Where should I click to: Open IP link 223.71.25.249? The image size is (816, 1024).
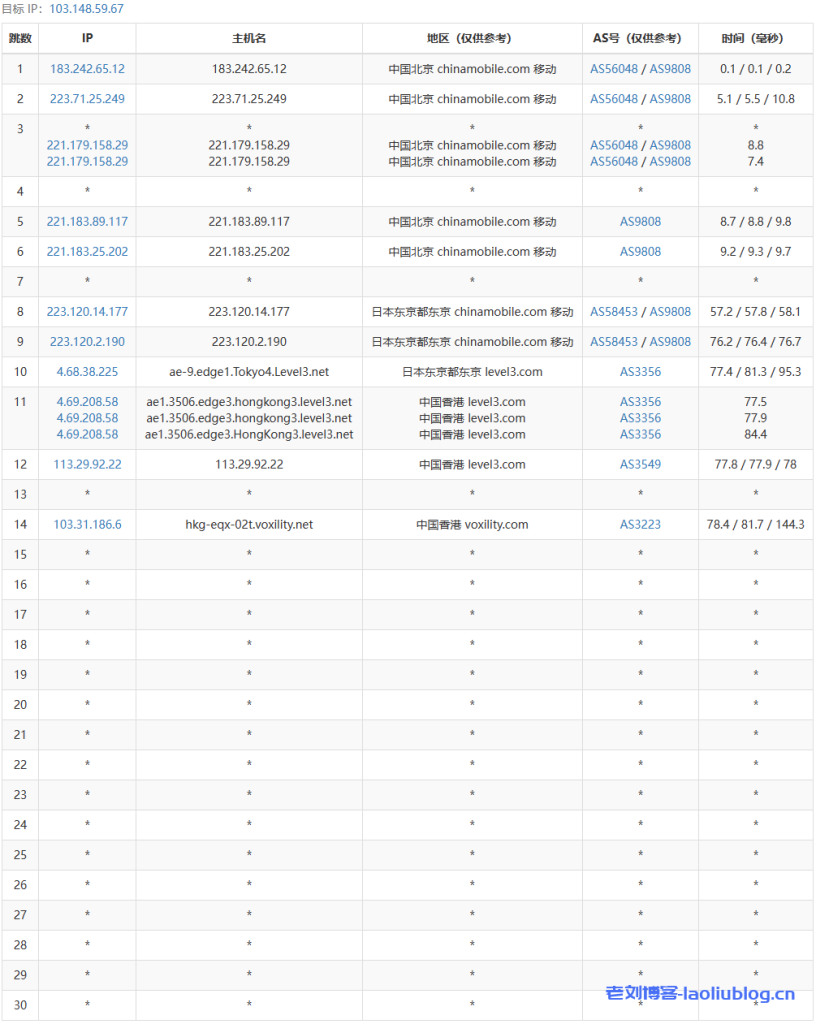click(87, 99)
